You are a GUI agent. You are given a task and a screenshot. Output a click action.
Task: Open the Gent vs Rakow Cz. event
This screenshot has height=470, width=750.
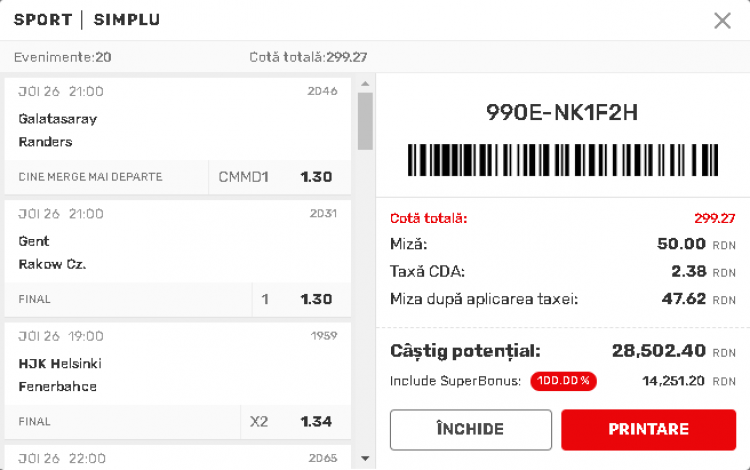tap(177, 241)
